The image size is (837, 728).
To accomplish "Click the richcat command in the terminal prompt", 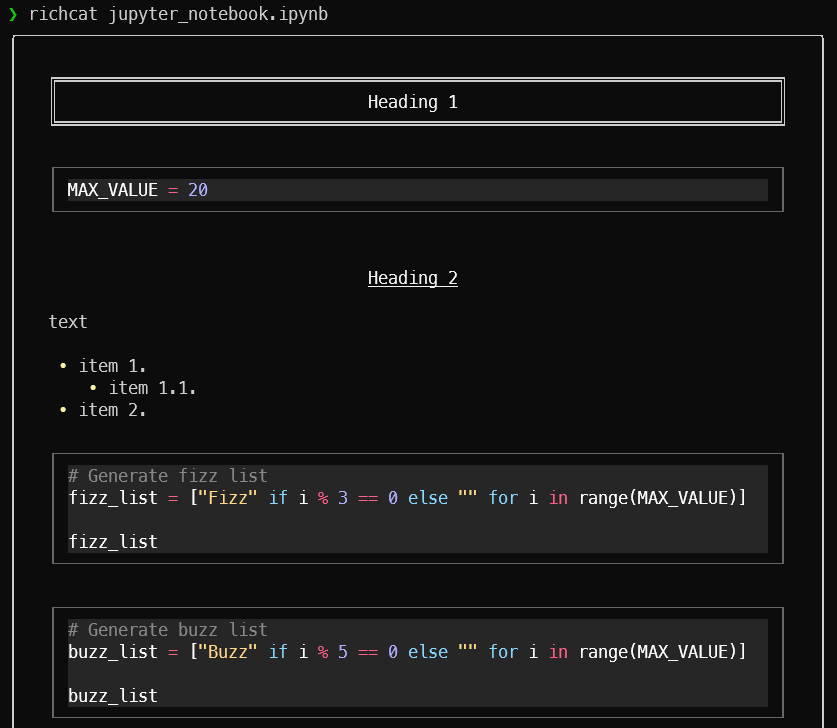I will (62, 14).
